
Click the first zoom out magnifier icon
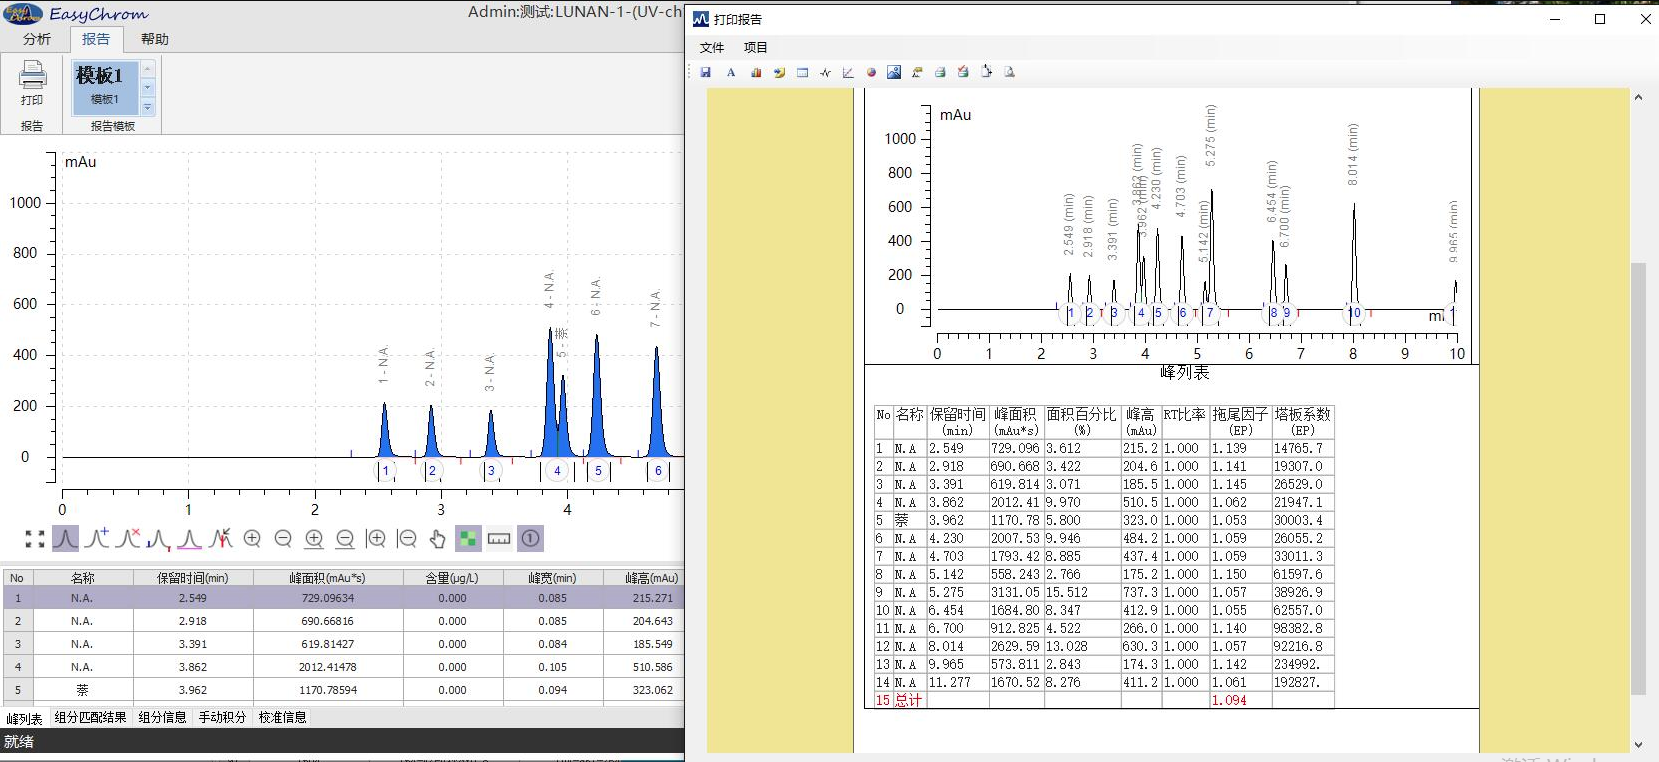[x=283, y=539]
